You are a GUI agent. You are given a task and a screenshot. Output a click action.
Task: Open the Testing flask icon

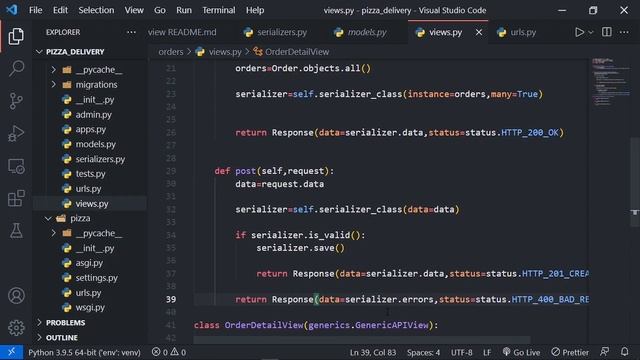coord(16,231)
